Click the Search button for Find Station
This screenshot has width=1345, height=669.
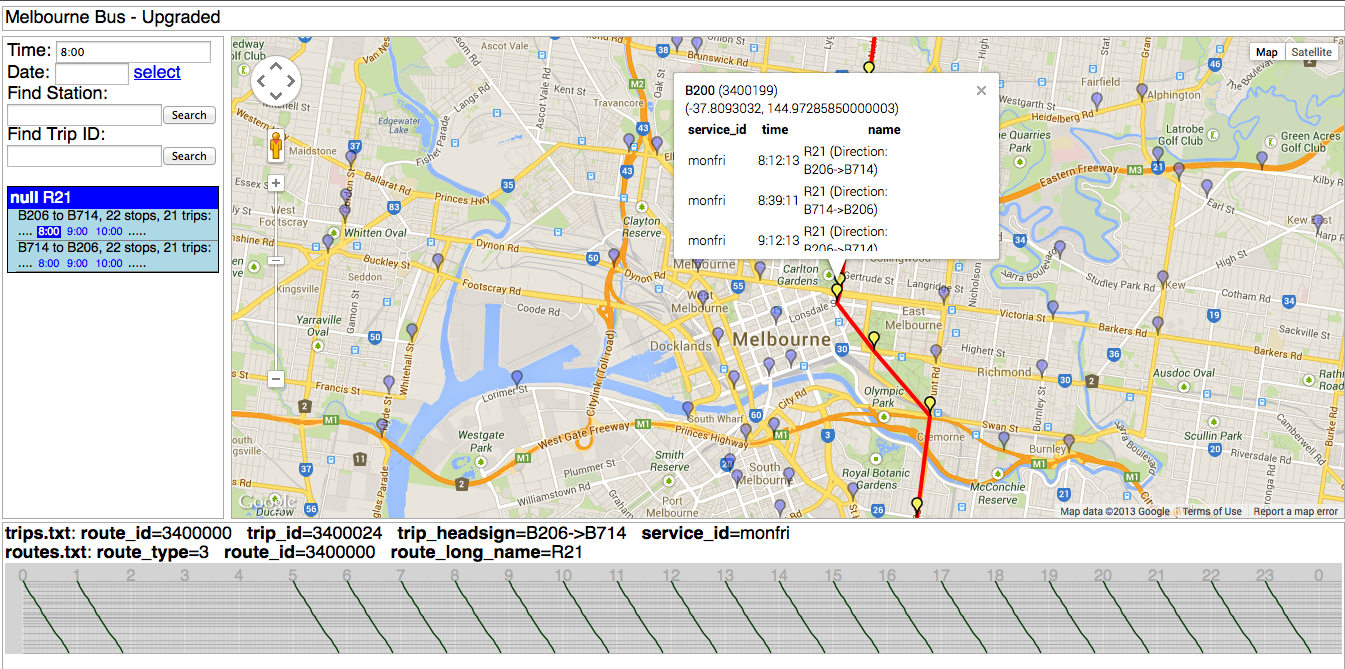point(189,115)
